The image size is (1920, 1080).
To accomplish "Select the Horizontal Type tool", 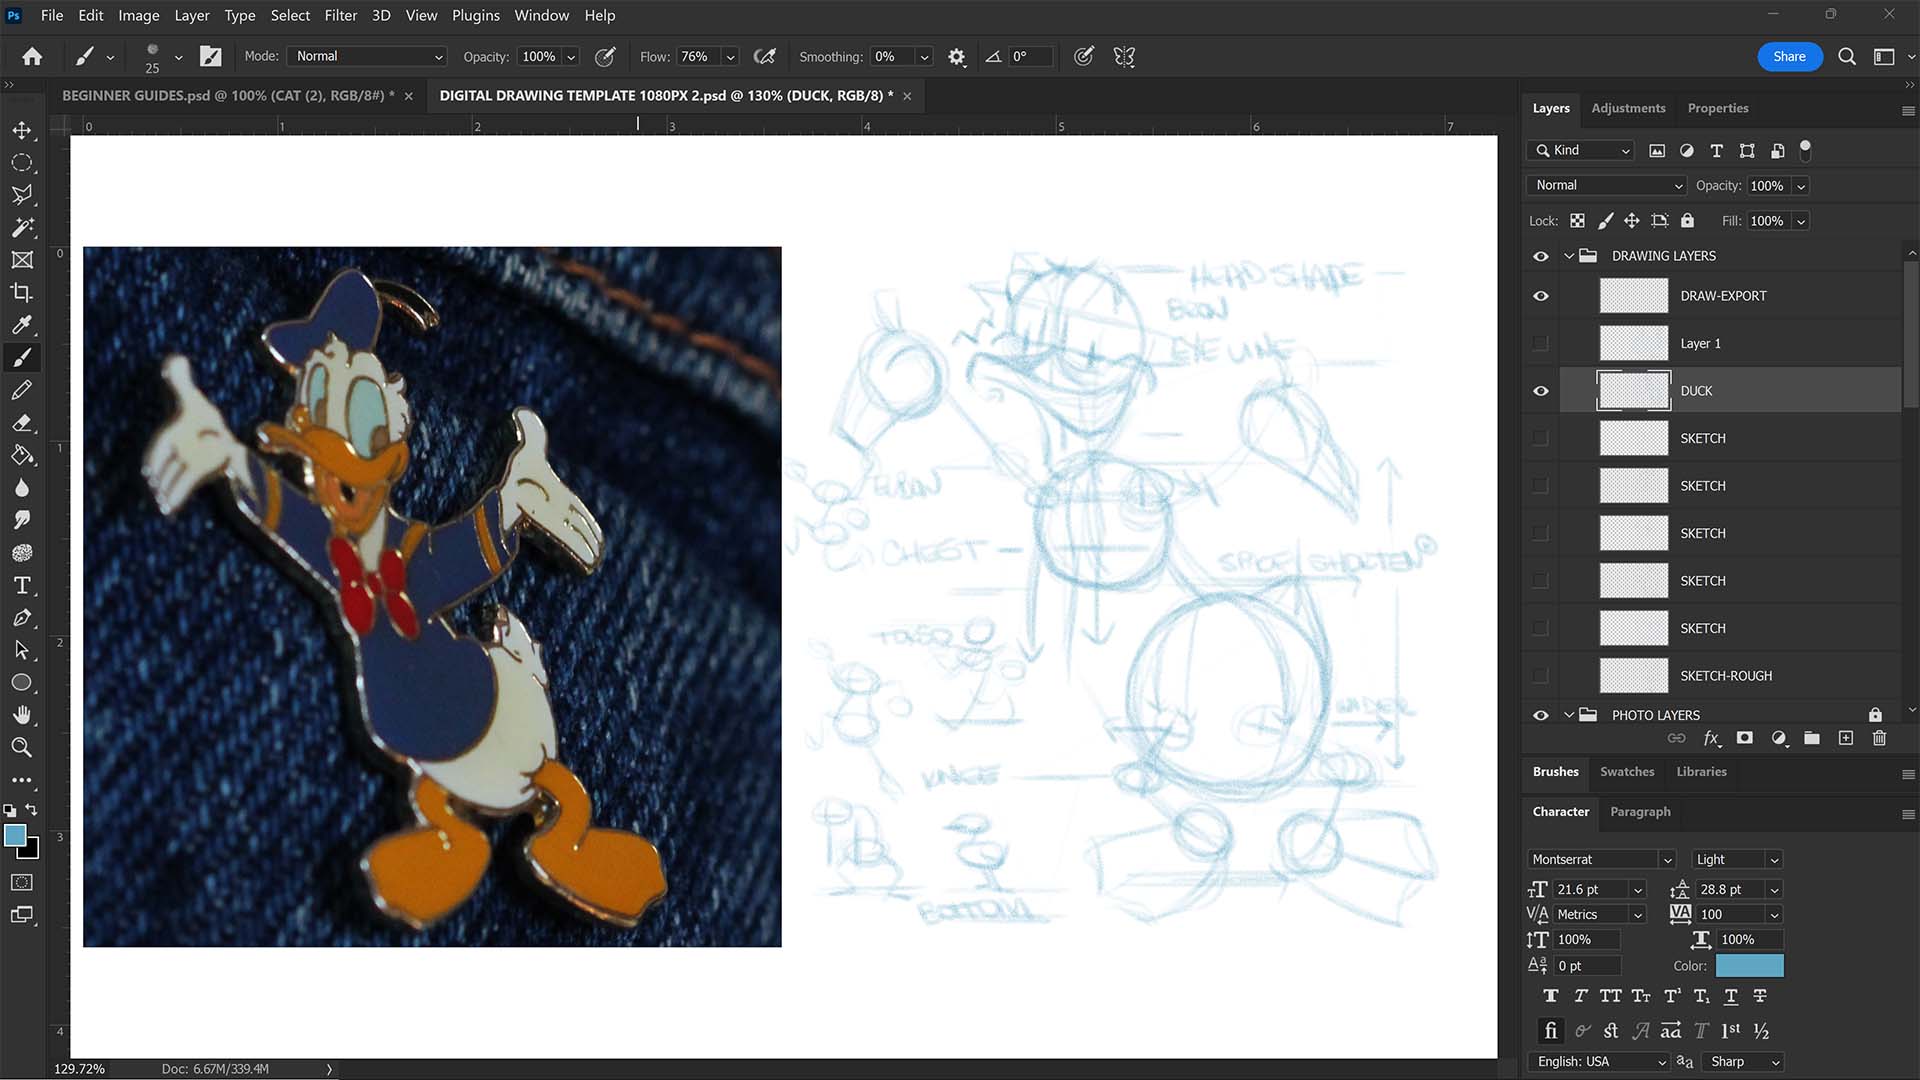I will [22, 585].
